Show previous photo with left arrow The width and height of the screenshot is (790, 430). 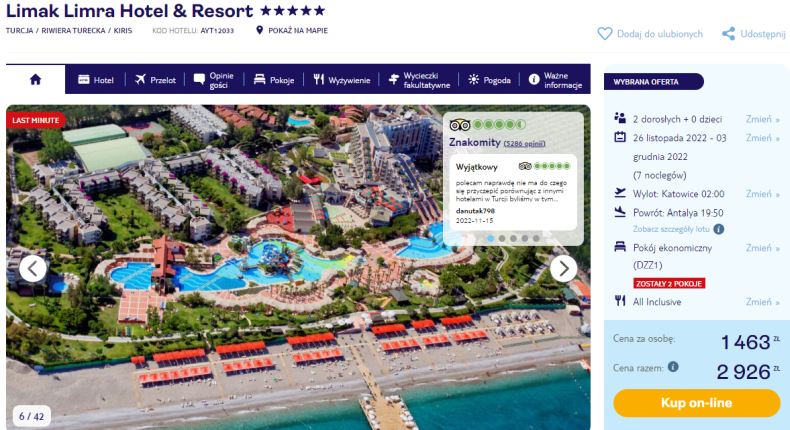[33, 268]
